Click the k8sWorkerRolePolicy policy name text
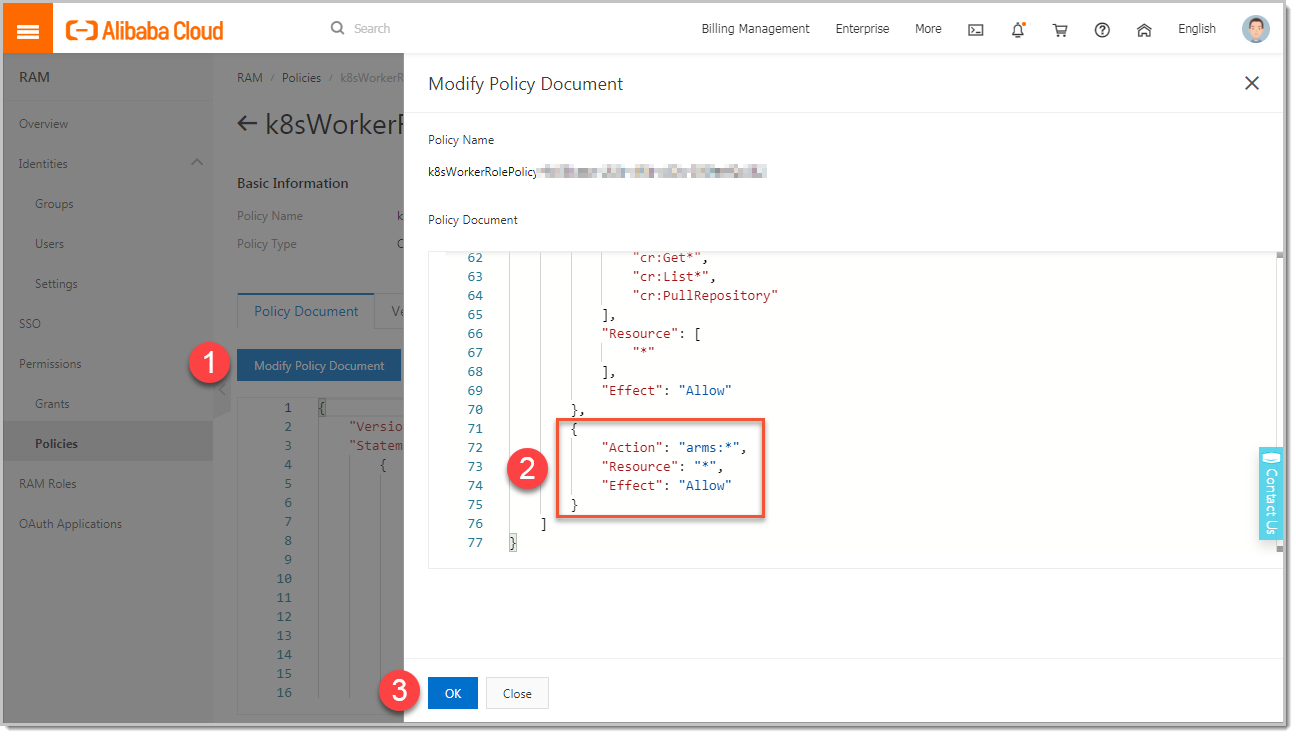 483,171
